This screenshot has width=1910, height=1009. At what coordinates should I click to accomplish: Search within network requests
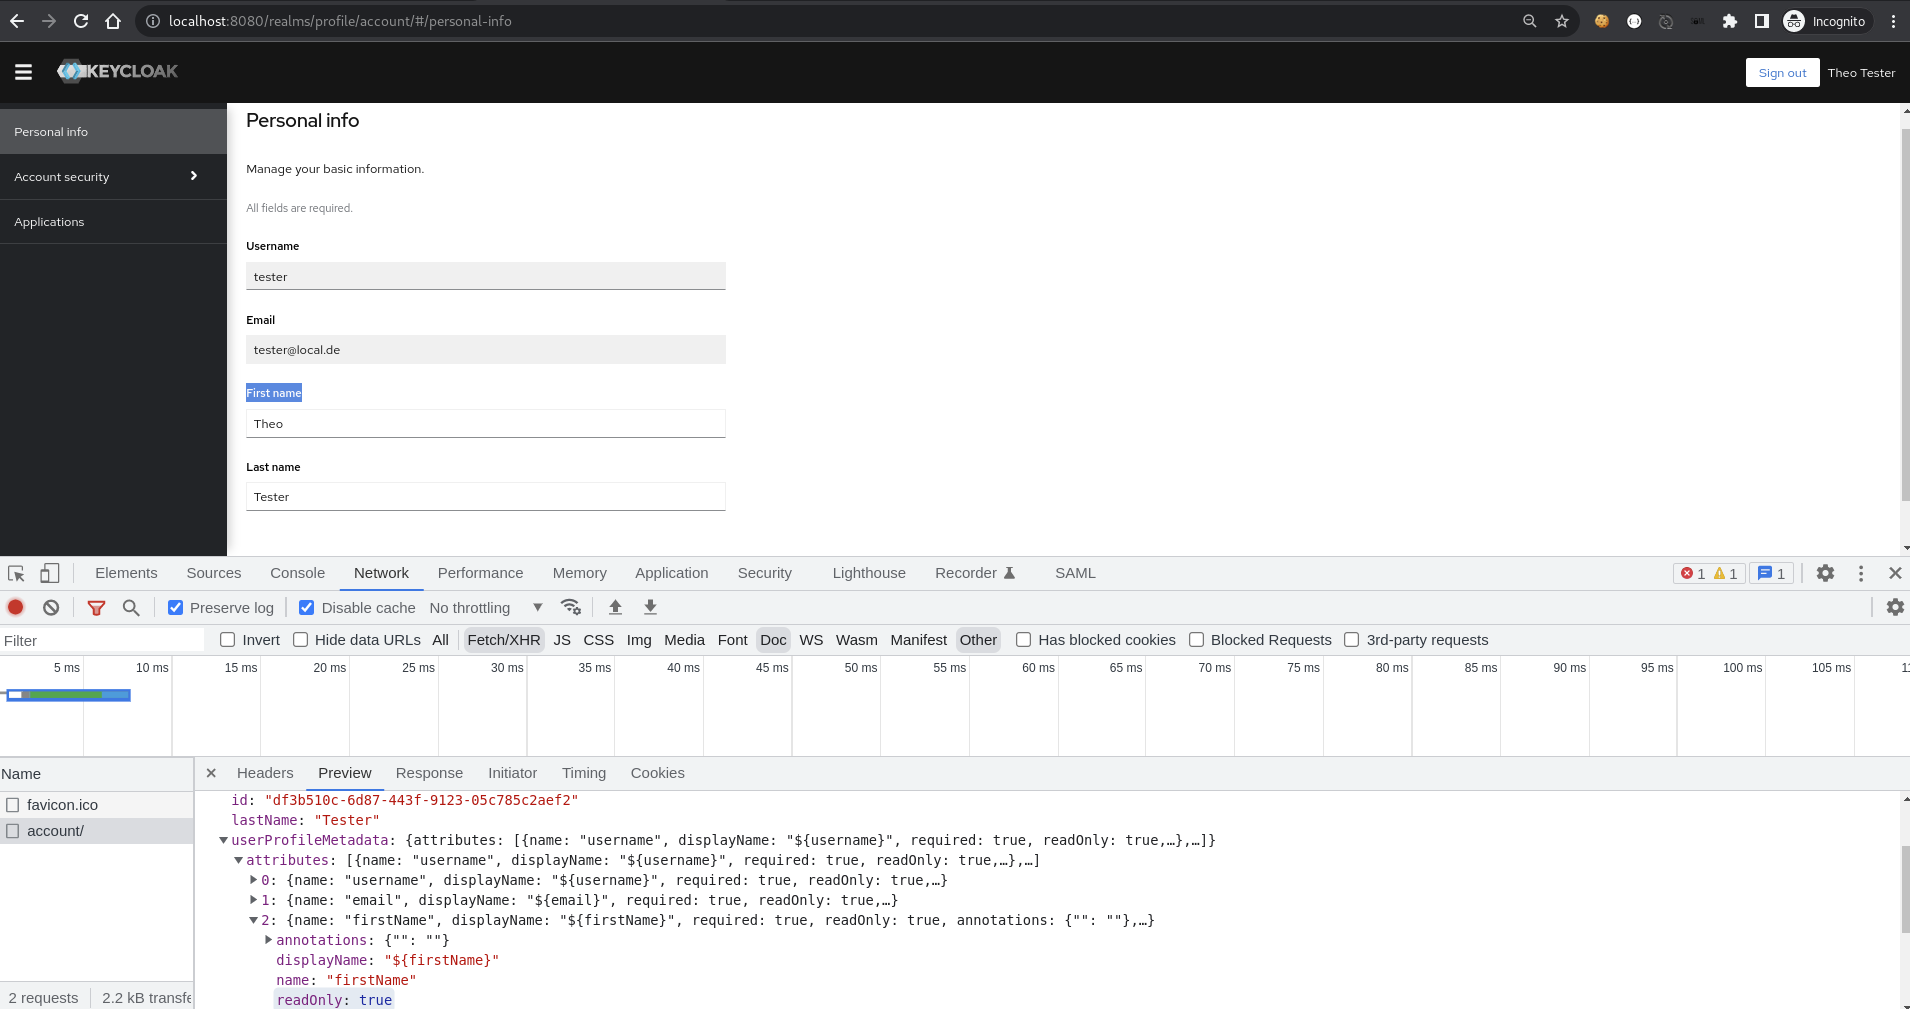pos(130,607)
